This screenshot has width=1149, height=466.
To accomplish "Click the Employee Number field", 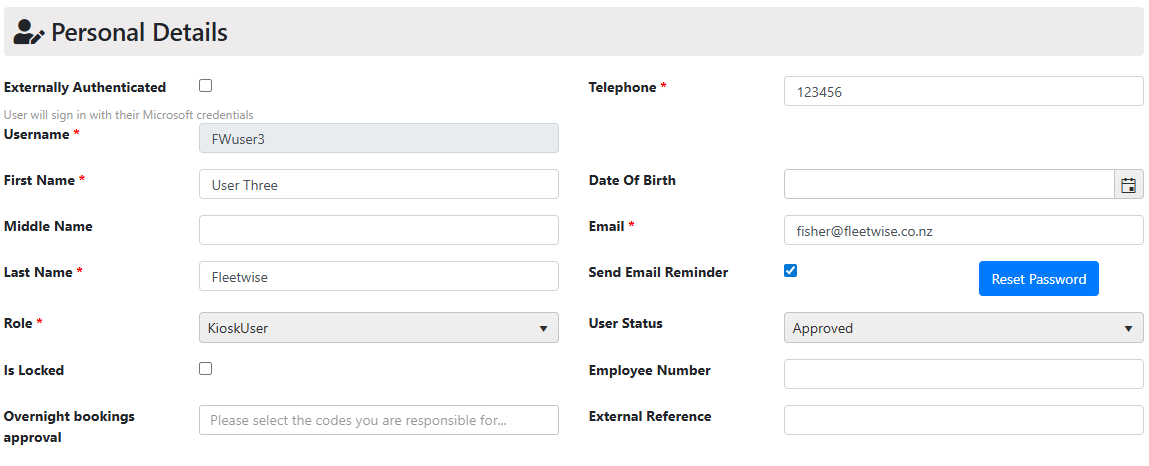I will click(x=964, y=374).
